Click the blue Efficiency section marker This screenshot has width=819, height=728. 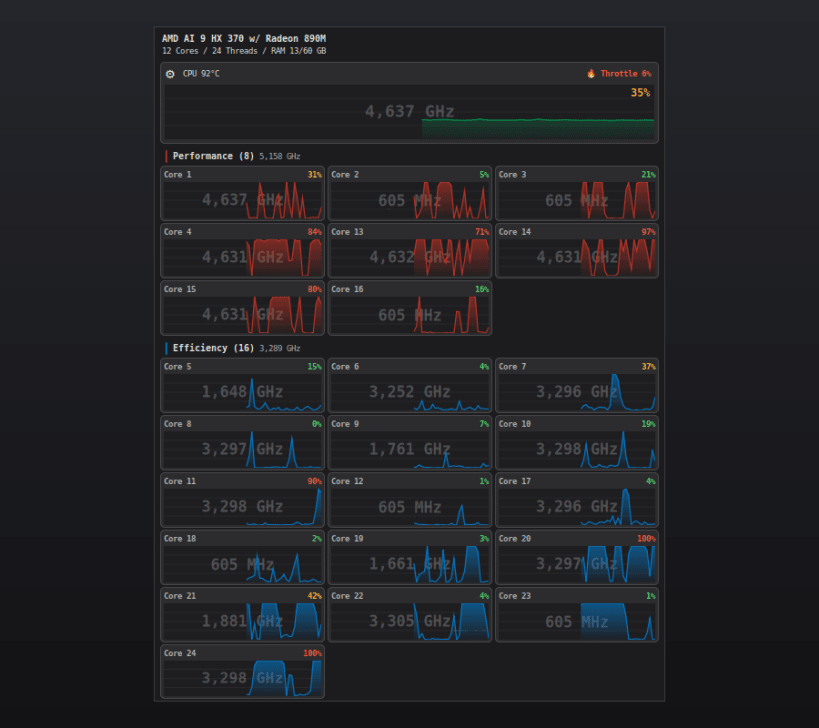point(166,348)
